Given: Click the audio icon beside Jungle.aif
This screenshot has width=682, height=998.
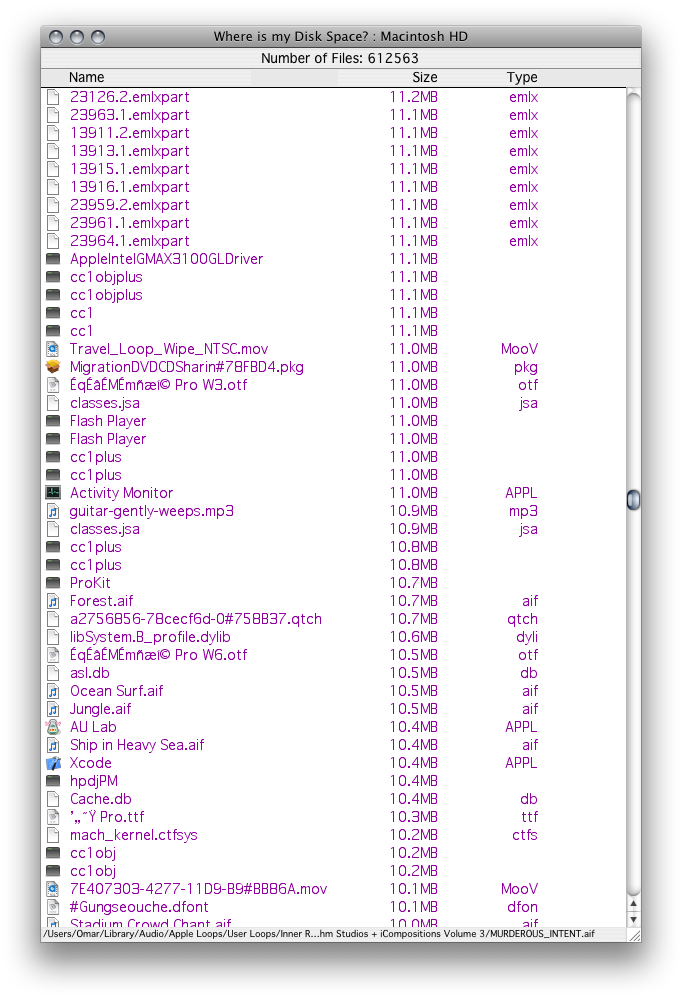Looking at the screenshot, I should (x=53, y=709).
